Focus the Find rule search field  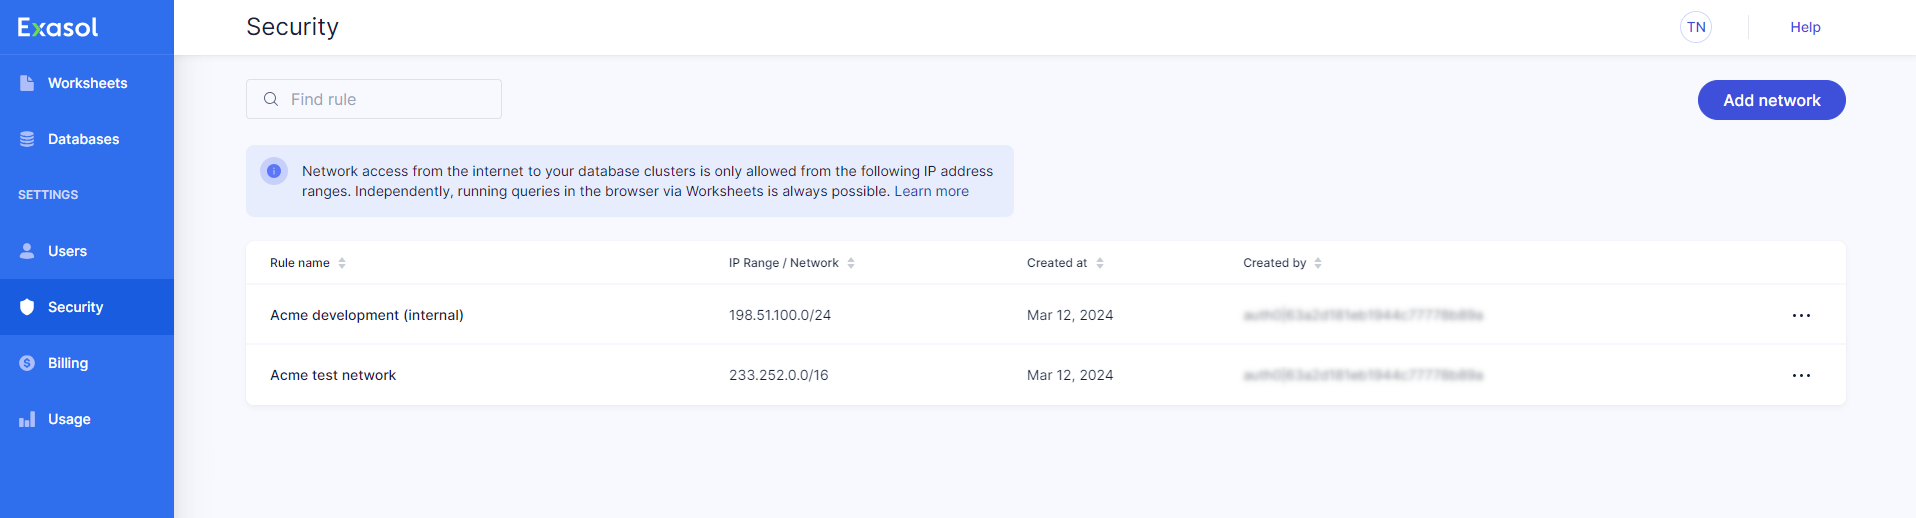(x=390, y=99)
